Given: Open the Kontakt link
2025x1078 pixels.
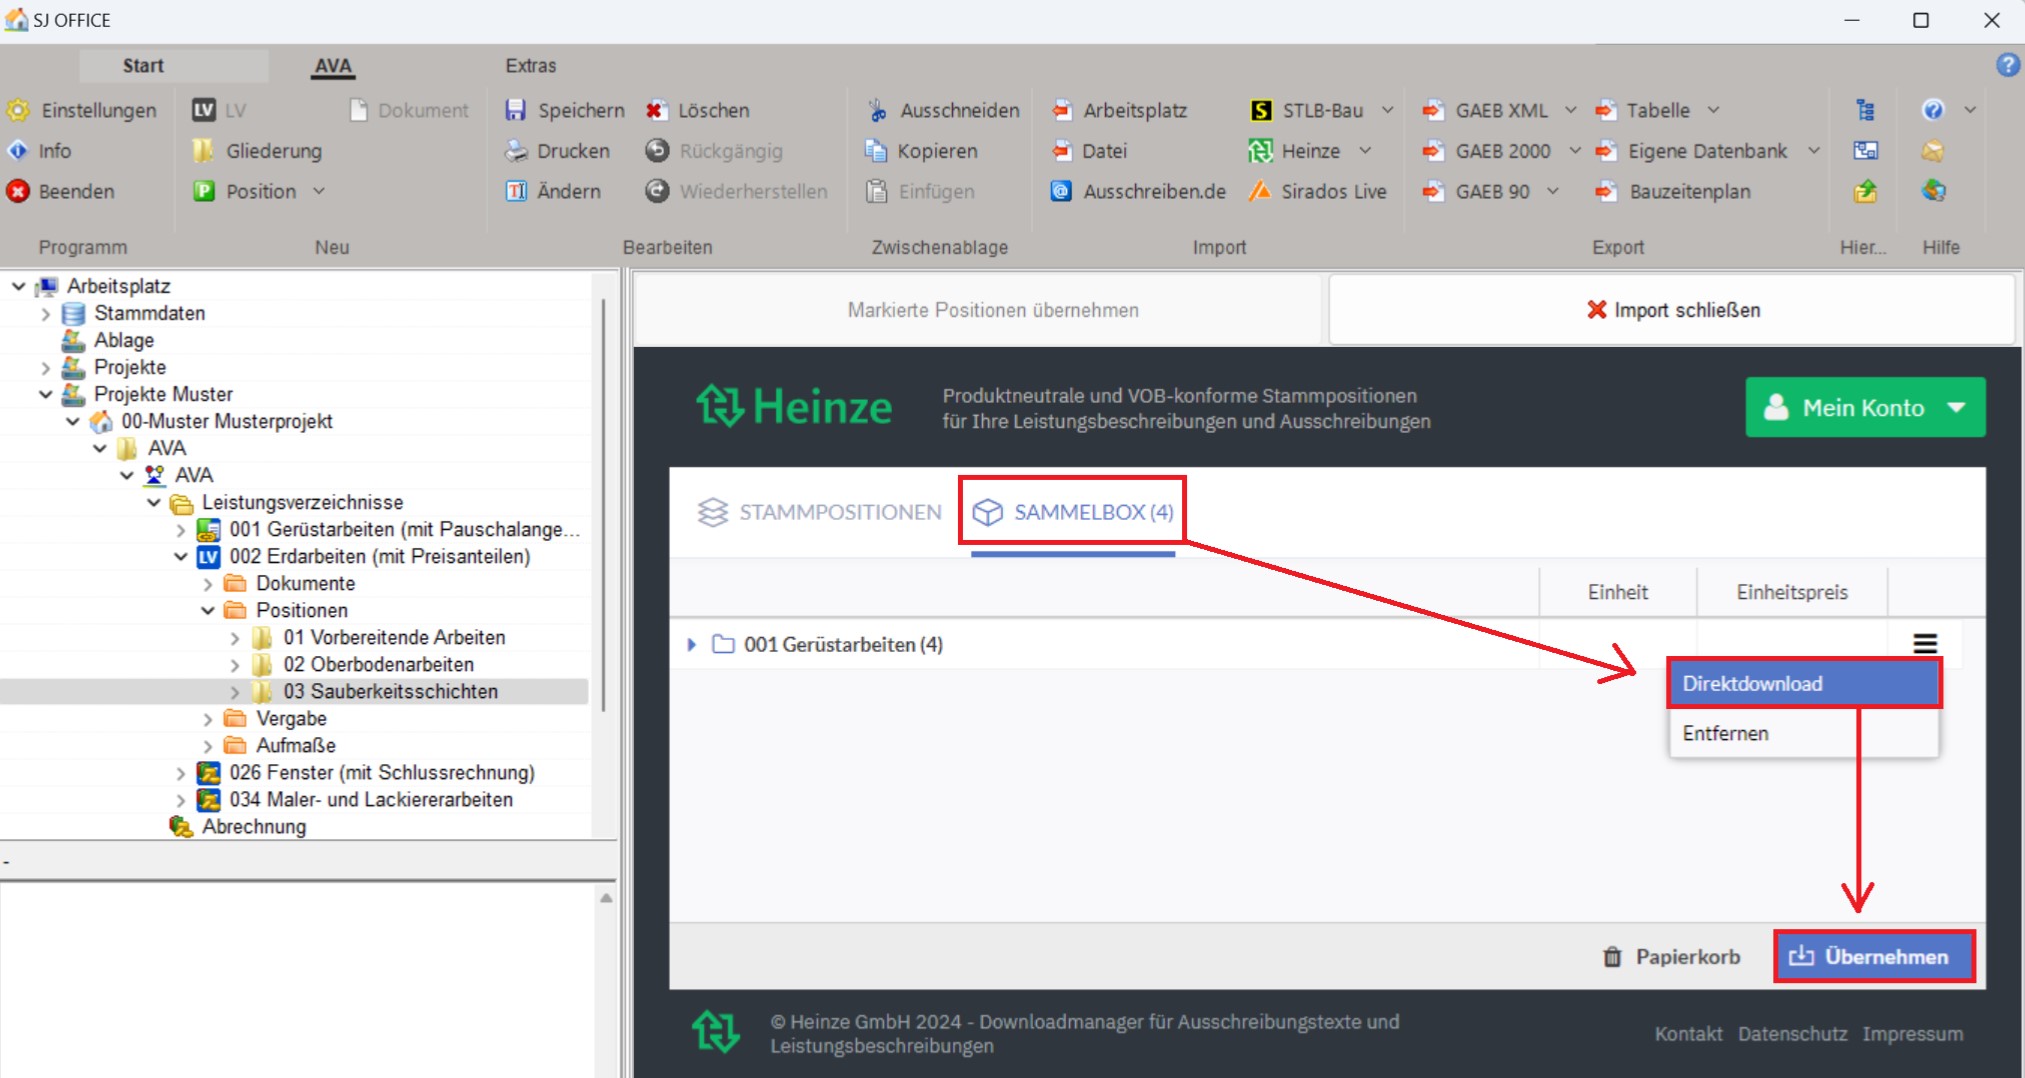Looking at the screenshot, I should 1688,1034.
